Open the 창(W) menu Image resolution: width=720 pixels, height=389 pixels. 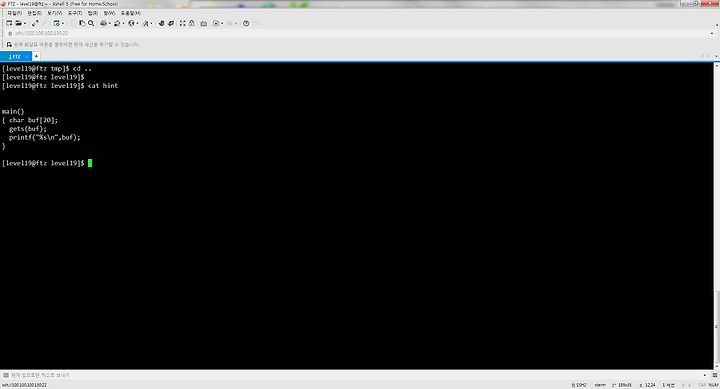pos(109,13)
